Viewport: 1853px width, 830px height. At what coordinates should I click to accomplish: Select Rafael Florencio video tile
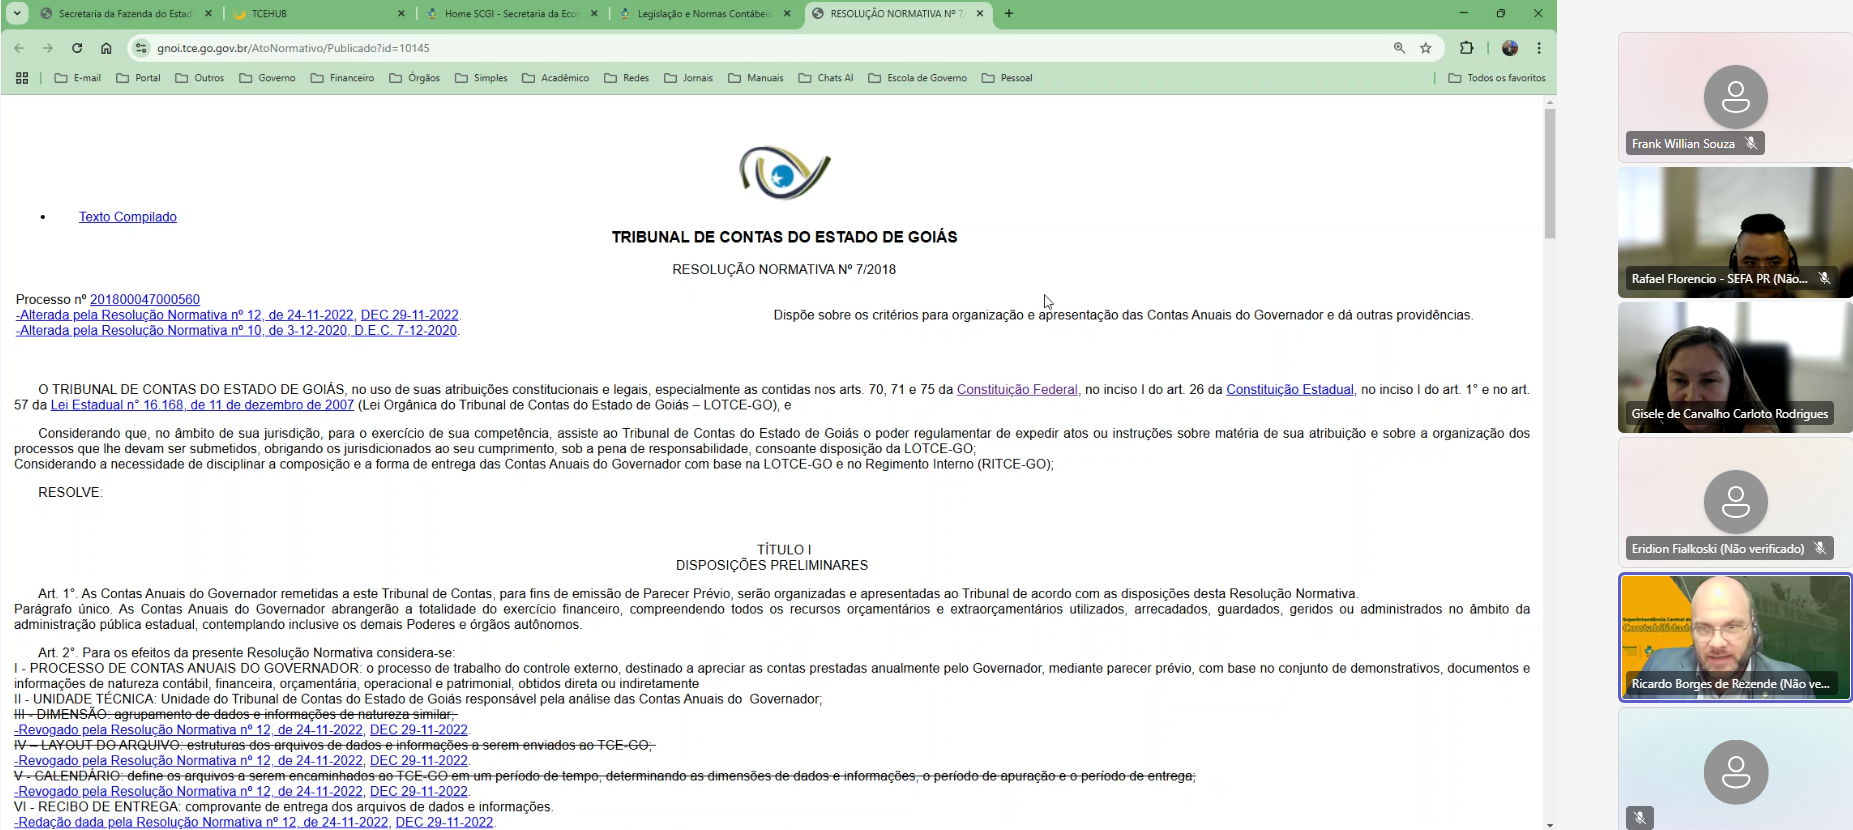click(1735, 232)
